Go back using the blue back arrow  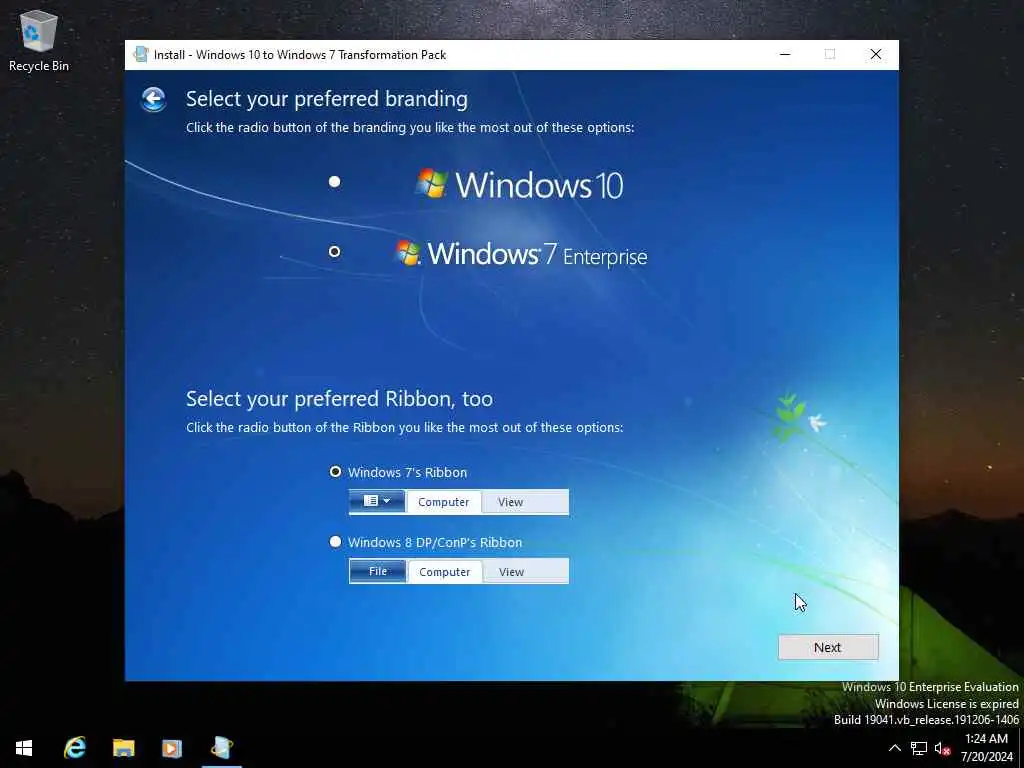click(x=153, y=99)
